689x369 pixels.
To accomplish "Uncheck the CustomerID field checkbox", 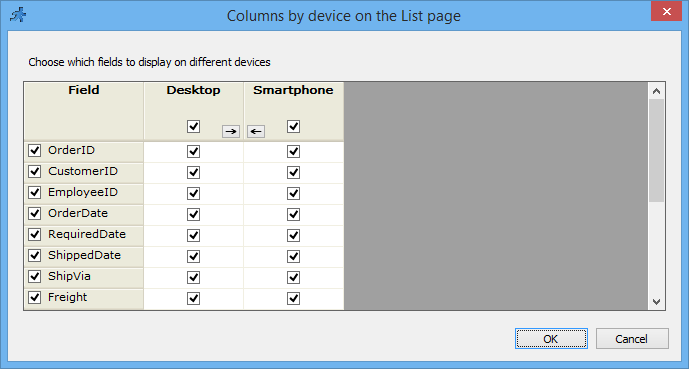I will (x=34, y=171).
